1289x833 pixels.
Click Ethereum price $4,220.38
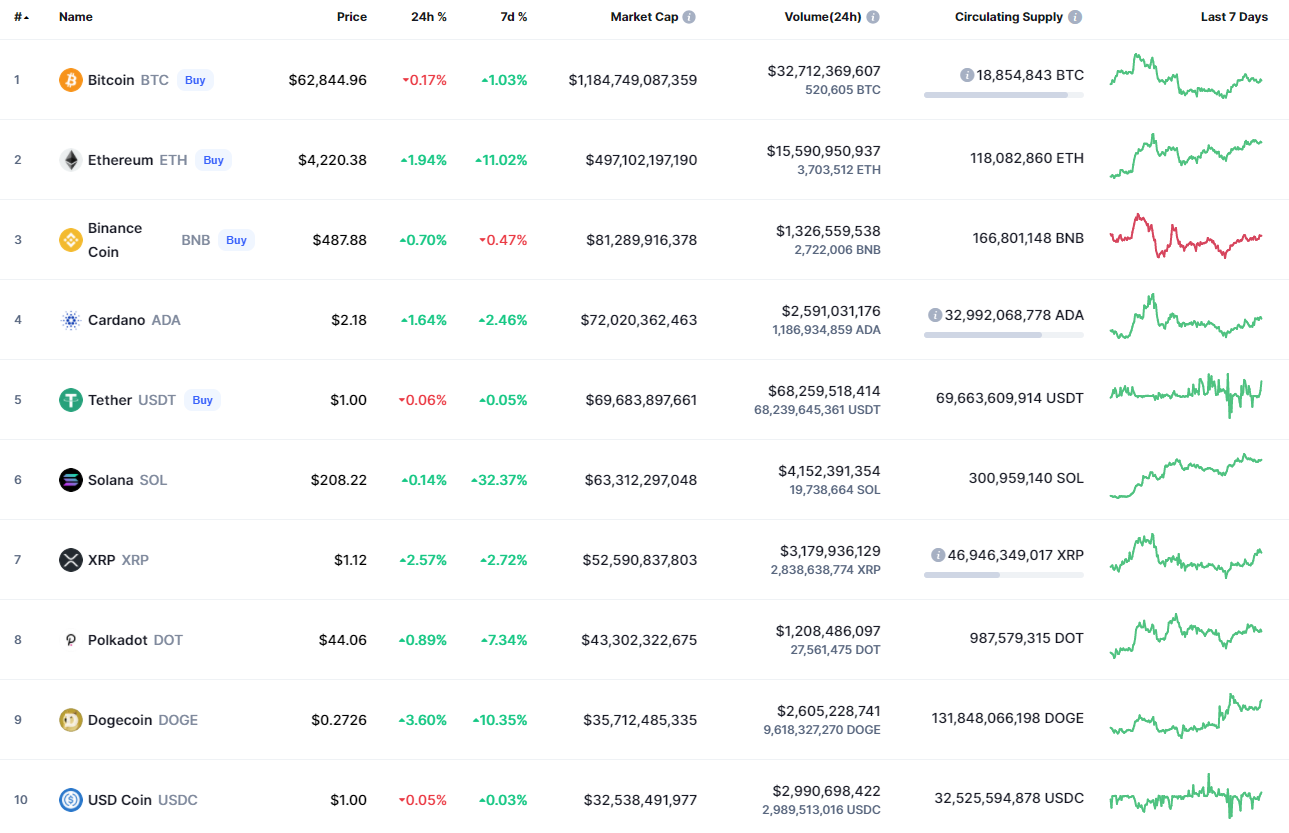[332, 160]
